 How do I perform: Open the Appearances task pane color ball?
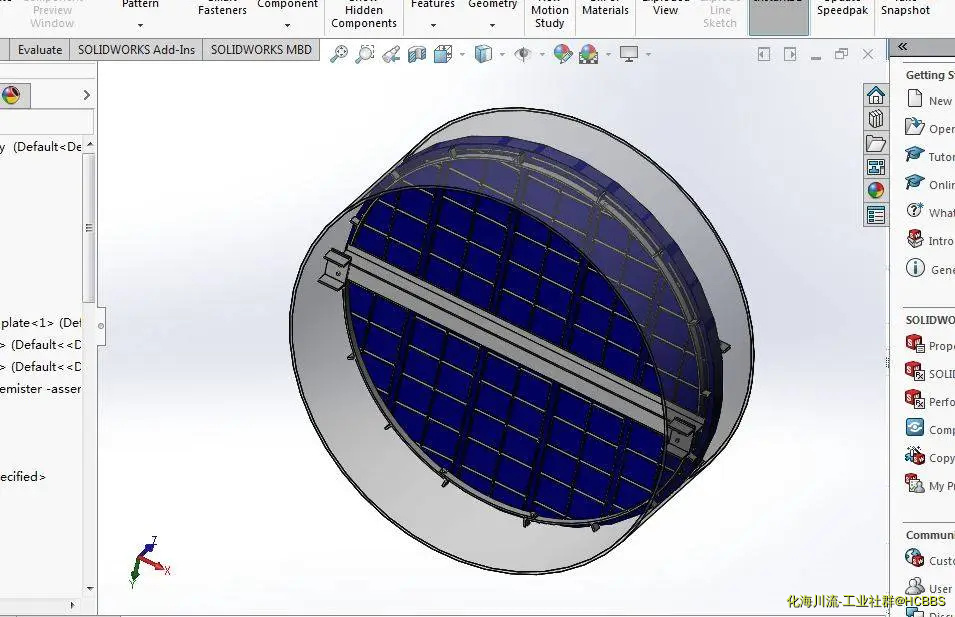pyautogui.click(x=876, y=191)
